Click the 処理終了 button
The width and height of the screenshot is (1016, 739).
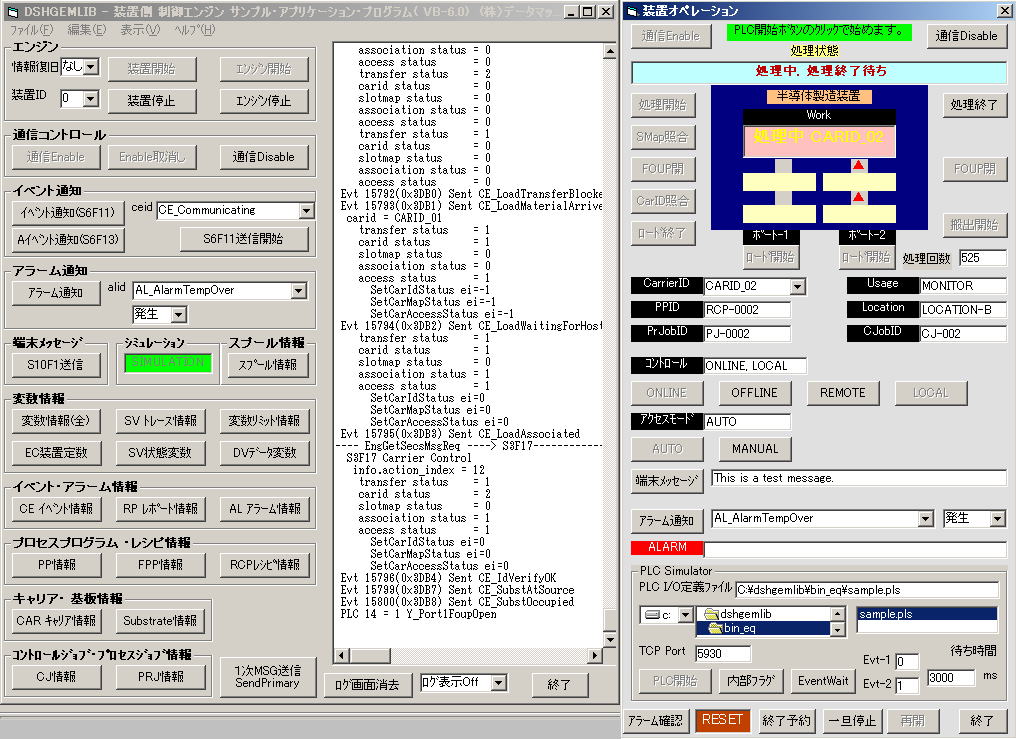(x=974, y=105)
